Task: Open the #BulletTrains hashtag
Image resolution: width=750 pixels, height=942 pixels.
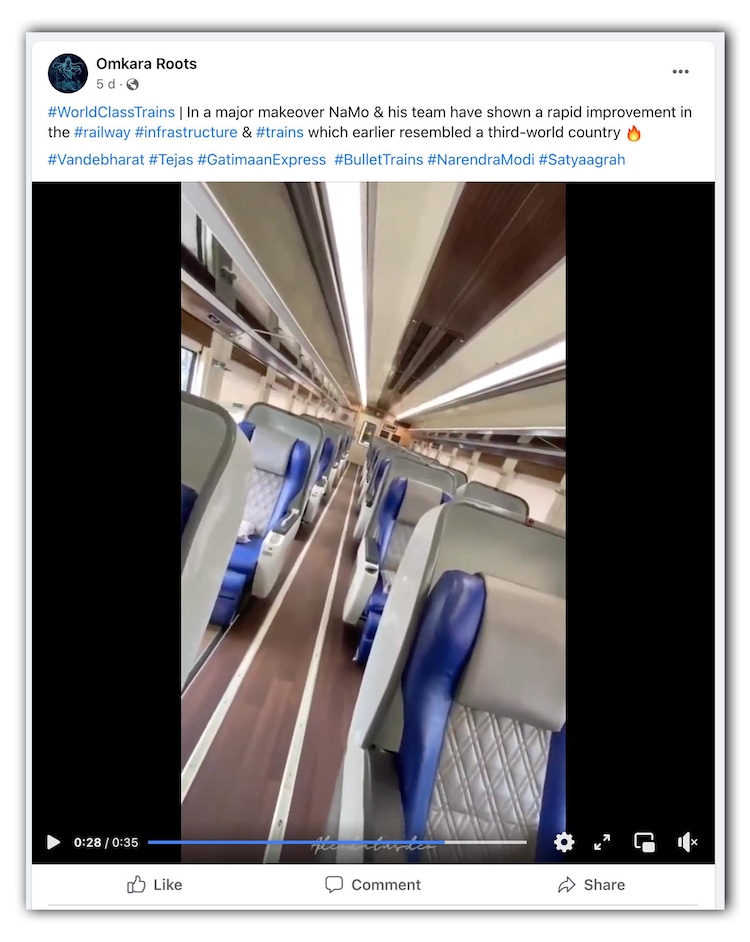Action: click(x=379, y=160)
